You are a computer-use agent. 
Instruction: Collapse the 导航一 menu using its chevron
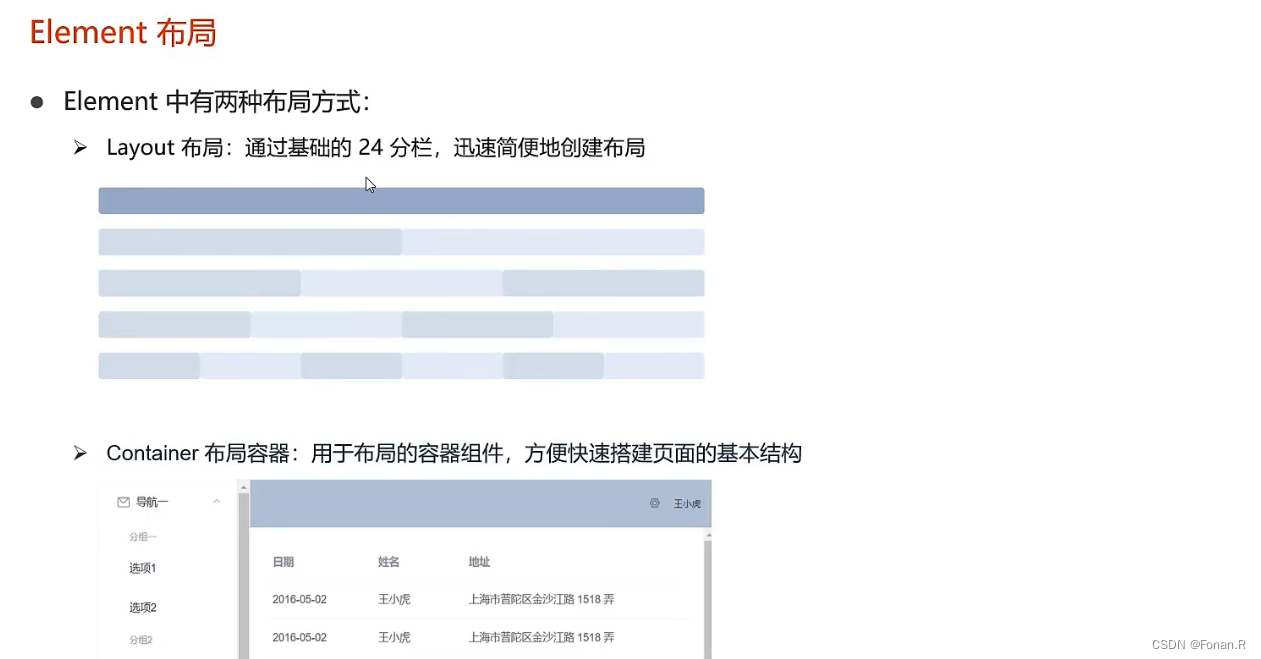click(216, 502)
